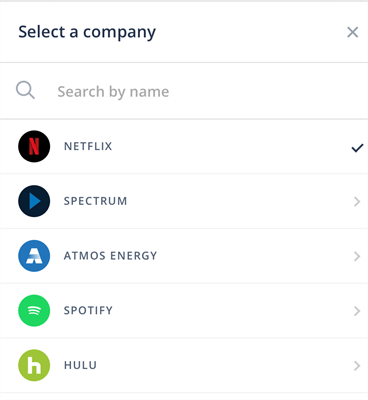This screenshot has width=368, height=400.
Task: Pick HULU as the company
Action: [80, 365]
